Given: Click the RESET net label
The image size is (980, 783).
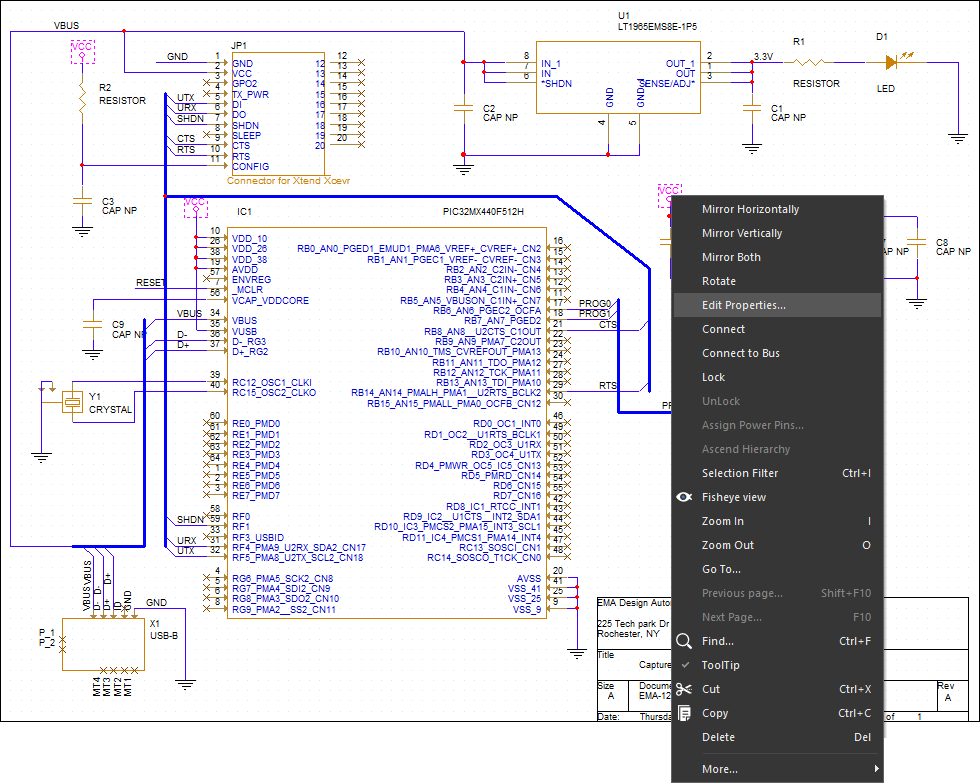Looking at the screenshot, I should (150, 283).
